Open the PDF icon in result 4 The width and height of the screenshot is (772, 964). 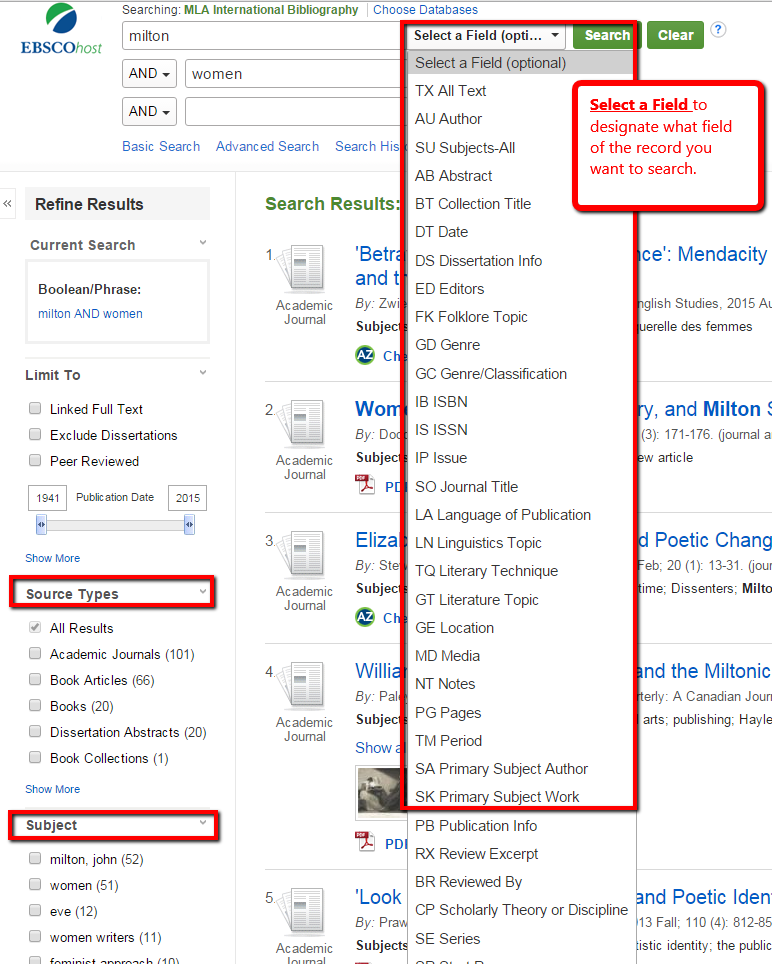[x=365, y=841]
